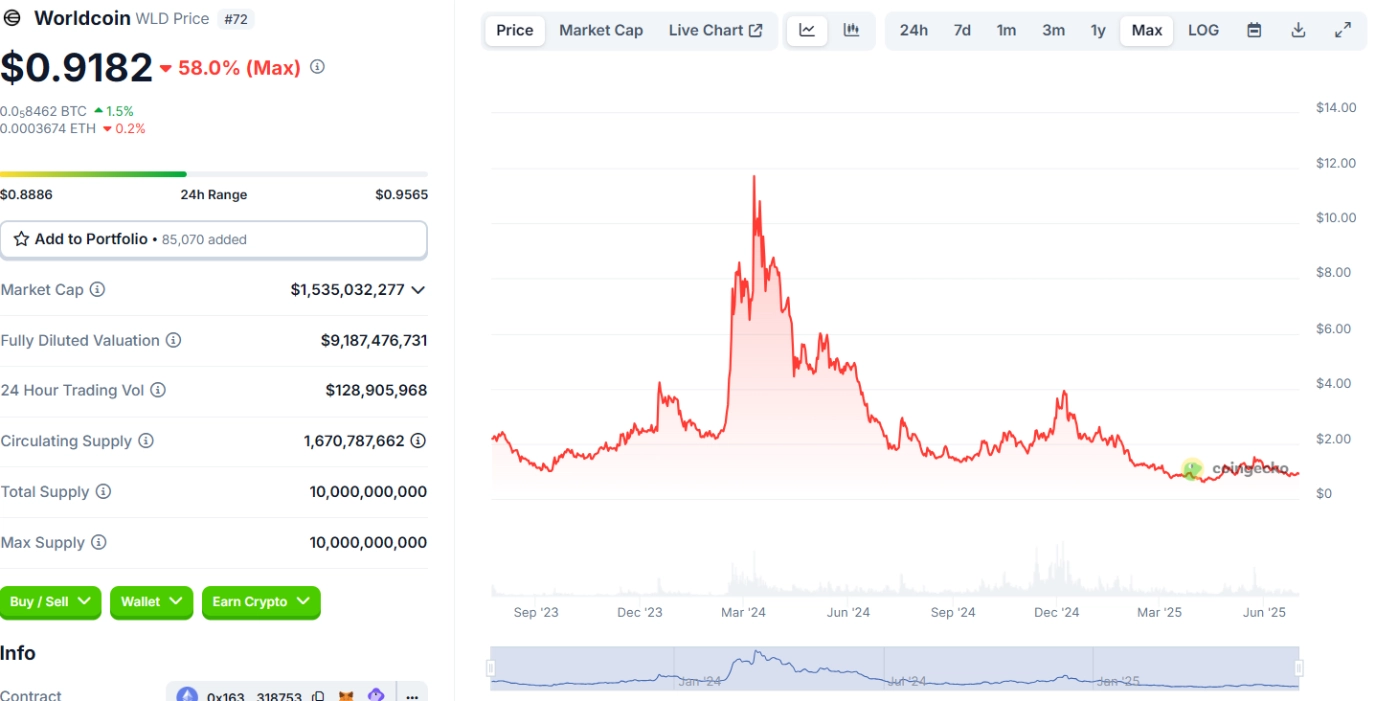Click the left handle of the chart navigator
Viewport: 1376px width, 701px height.
(491, 668)
